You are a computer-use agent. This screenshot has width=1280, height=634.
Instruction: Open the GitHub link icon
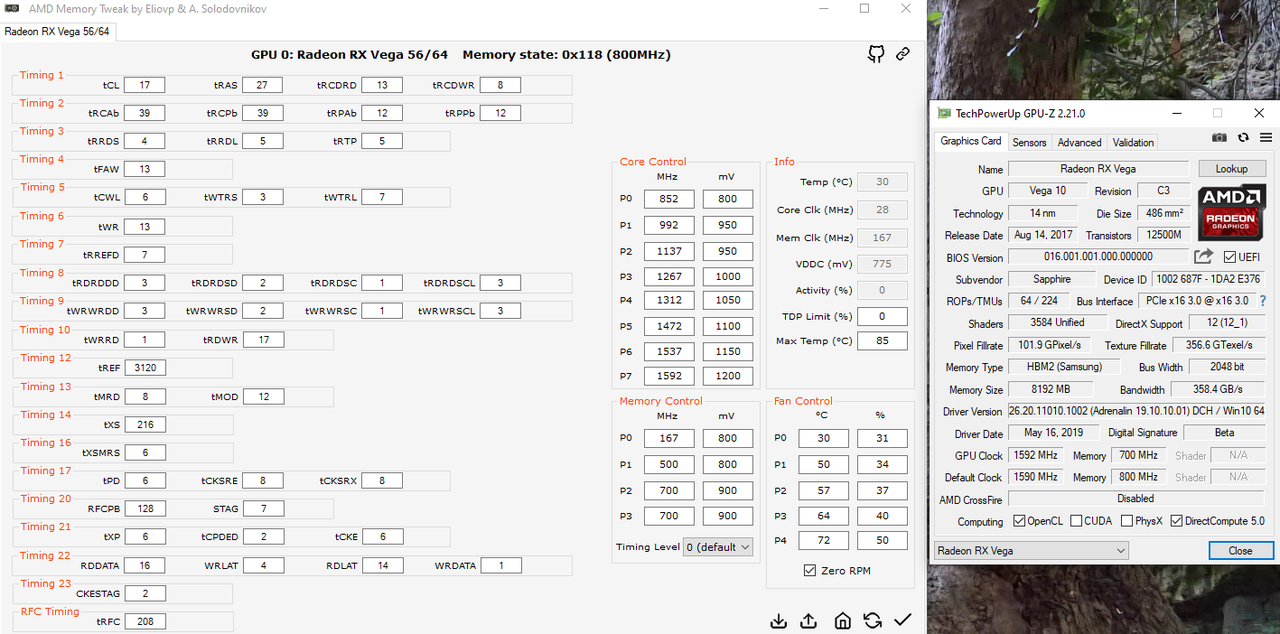(876, 54)
